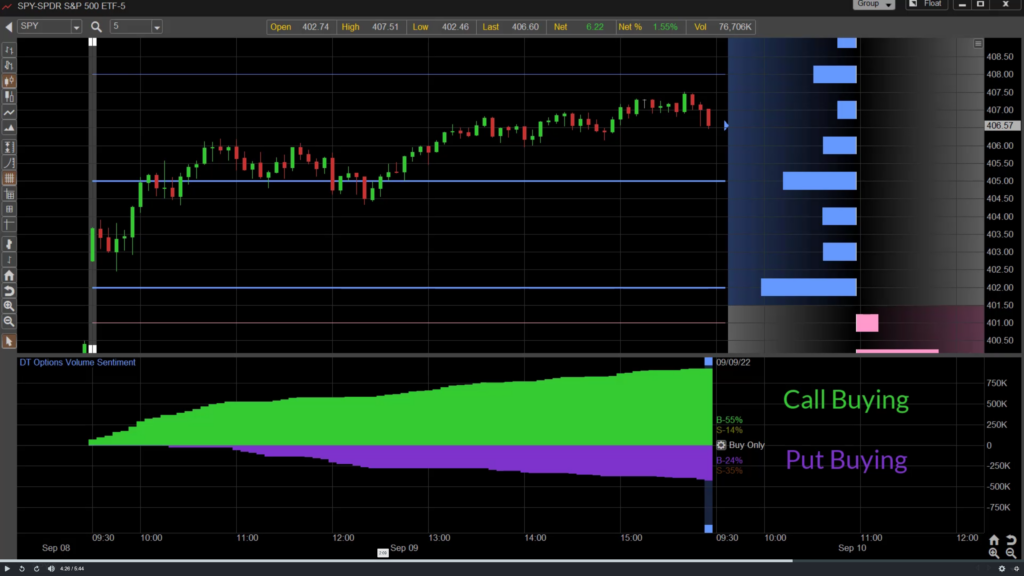The width and height of the screenshot is (1024, 576).
Task: Click the symbol search magnifier icon
Action: point(96,27)
